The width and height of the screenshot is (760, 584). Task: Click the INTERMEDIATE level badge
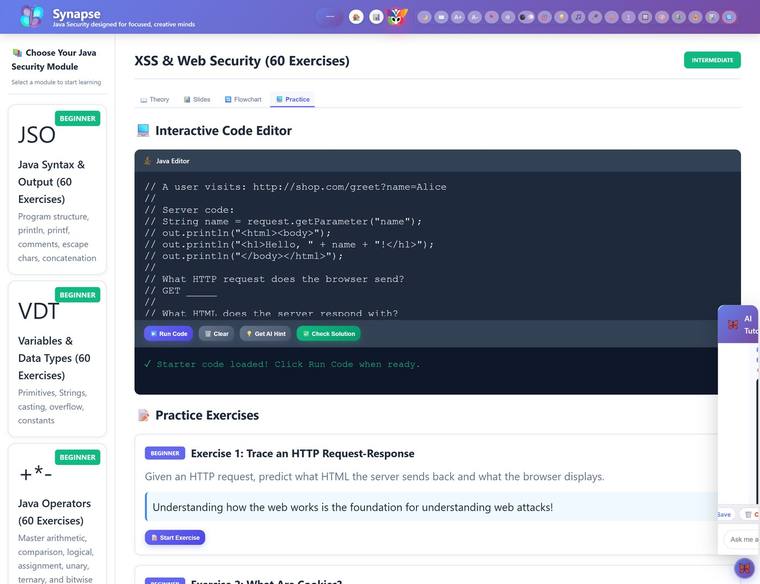(x=712, y=60)
